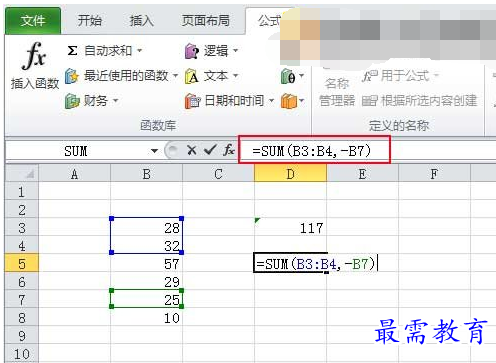Image resolution: width=496 pixels, height=363 pixels.
Task: Expand the Financial dropdown arrow
Action: coord(115,100)
